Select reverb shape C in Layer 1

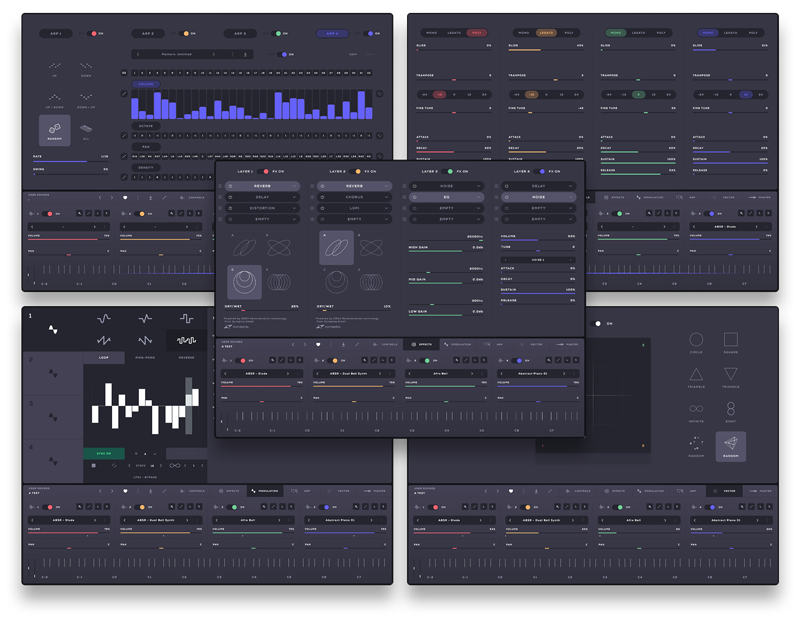(245, 281)
